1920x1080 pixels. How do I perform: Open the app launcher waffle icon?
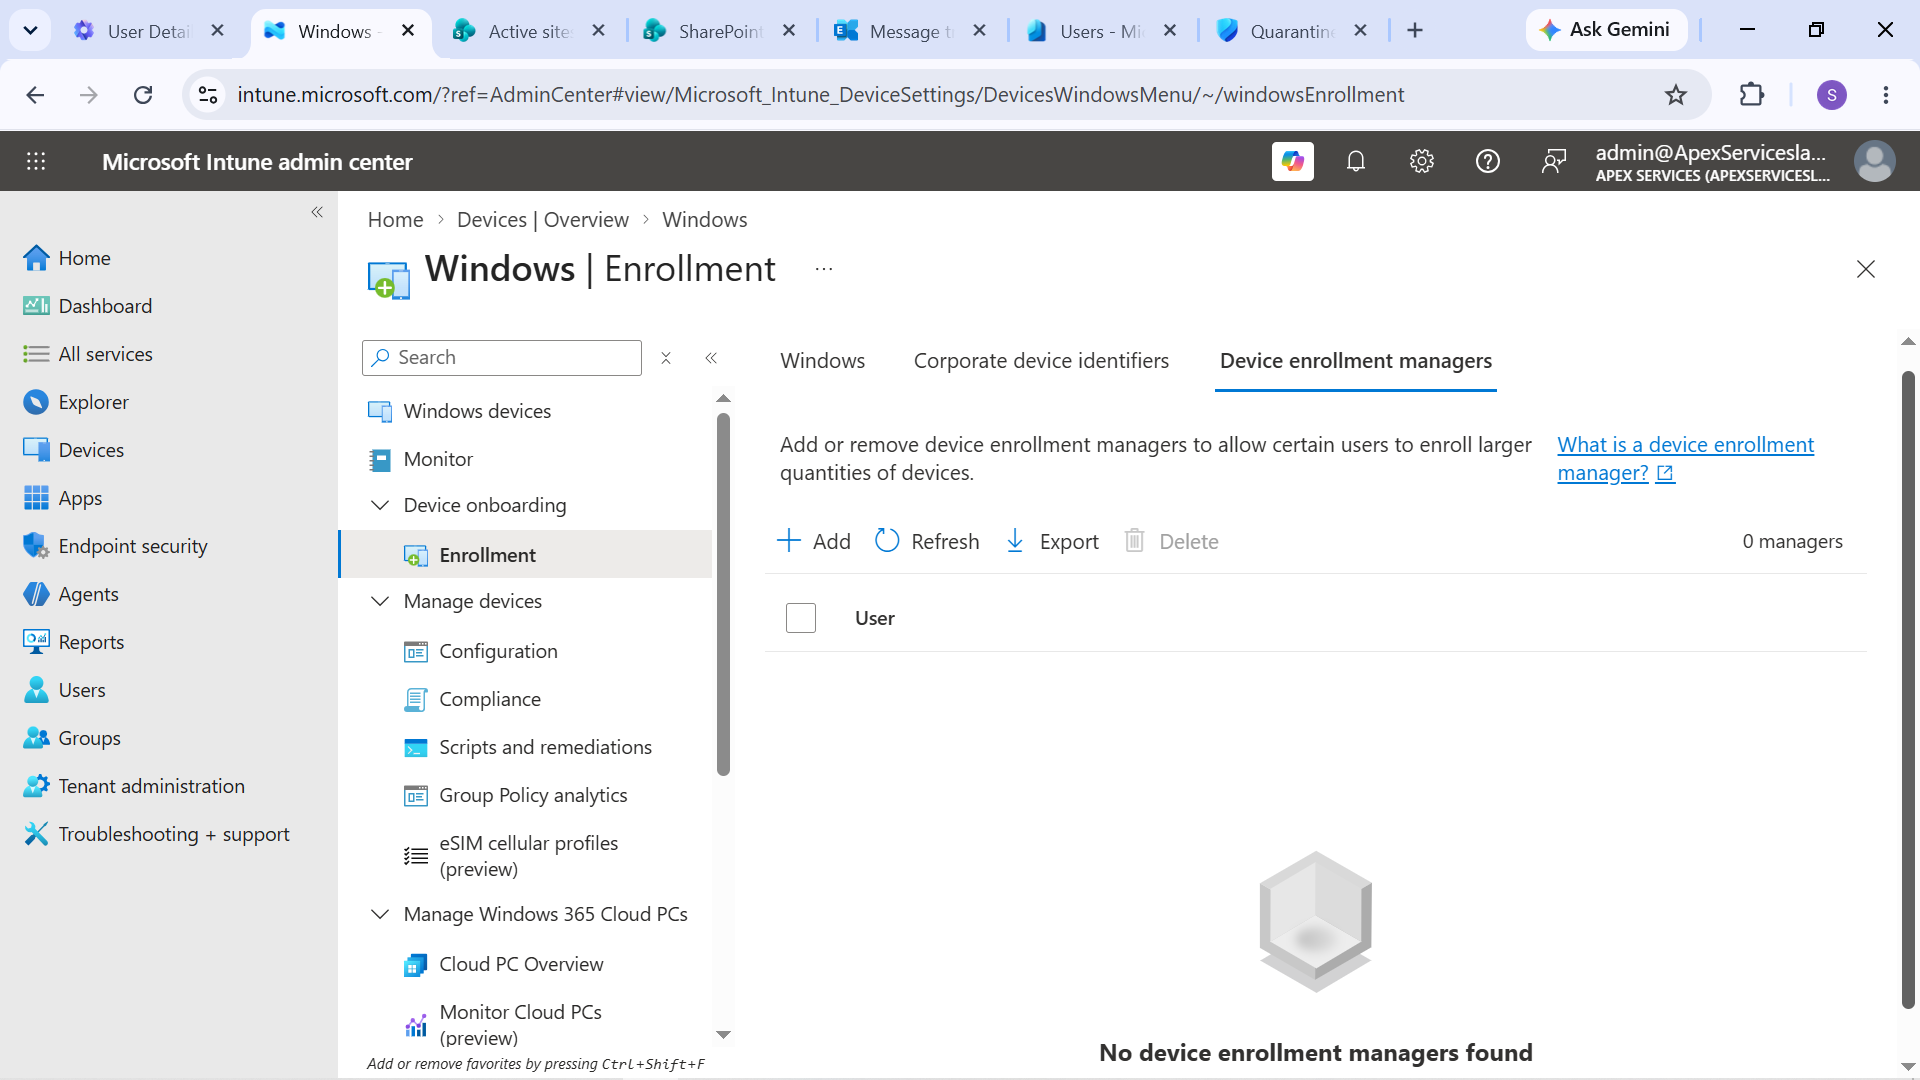tap(36, 161)
